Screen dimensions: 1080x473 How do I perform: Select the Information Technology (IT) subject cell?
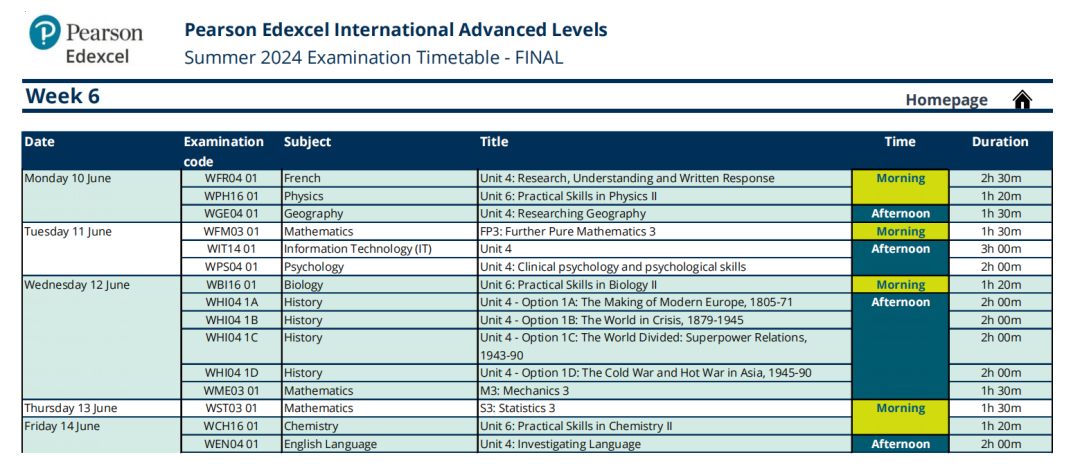[x=380, y=249]
